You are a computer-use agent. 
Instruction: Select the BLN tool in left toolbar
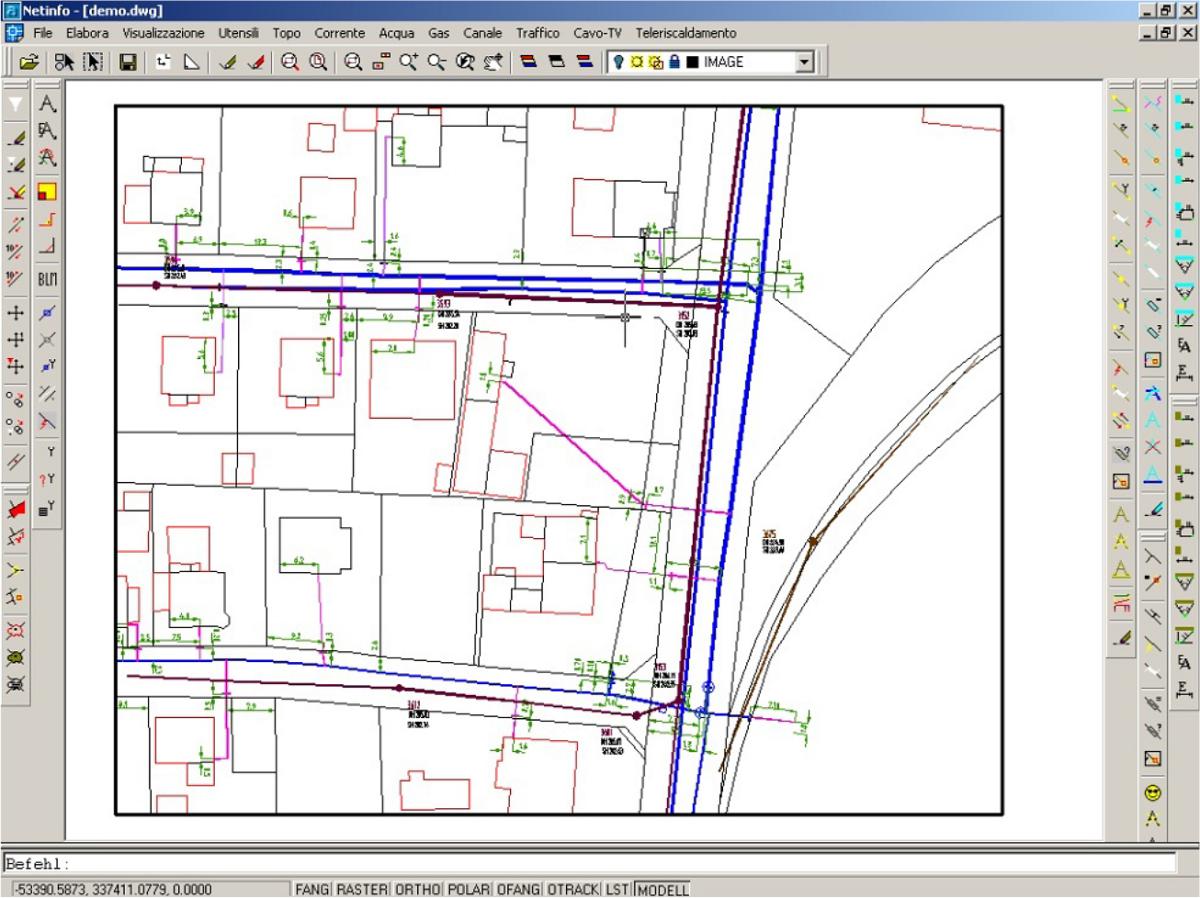tap(47, 279)
